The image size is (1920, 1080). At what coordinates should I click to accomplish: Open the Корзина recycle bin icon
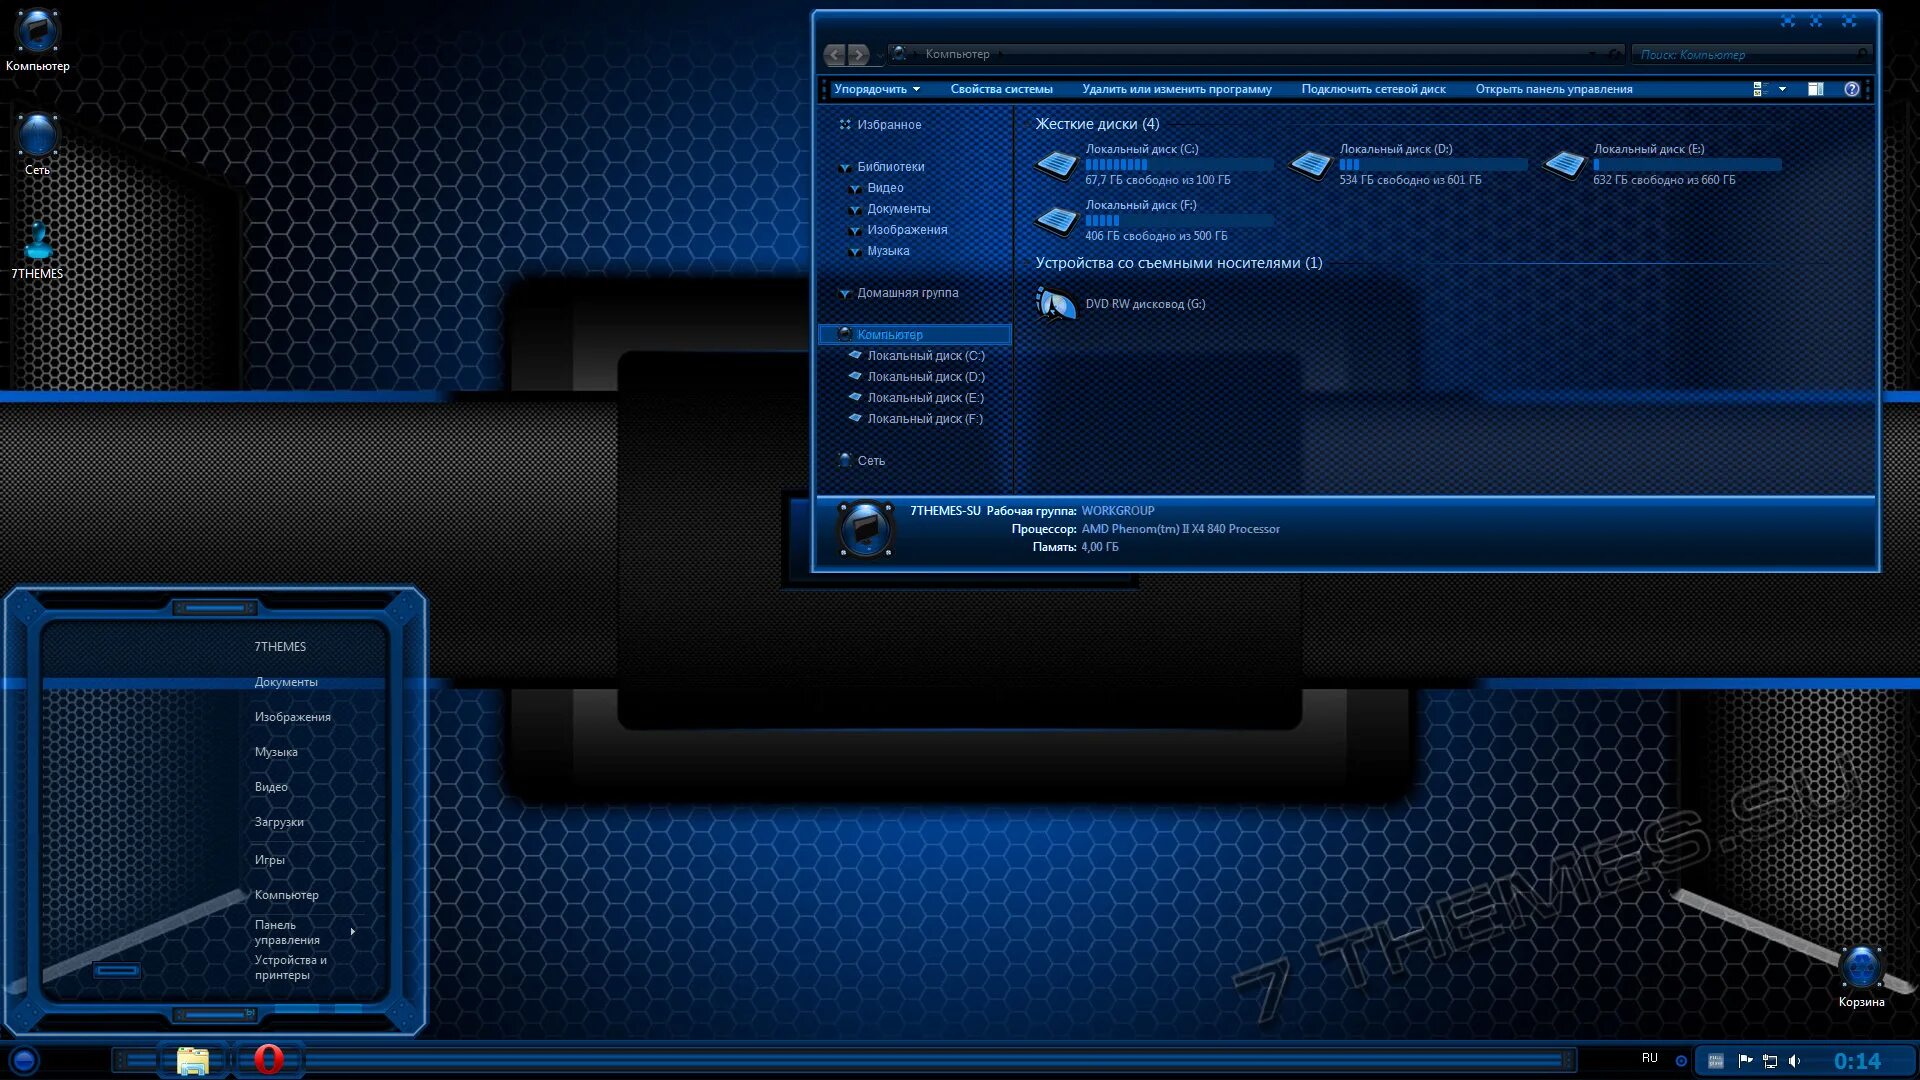[x=1861, y=976]
